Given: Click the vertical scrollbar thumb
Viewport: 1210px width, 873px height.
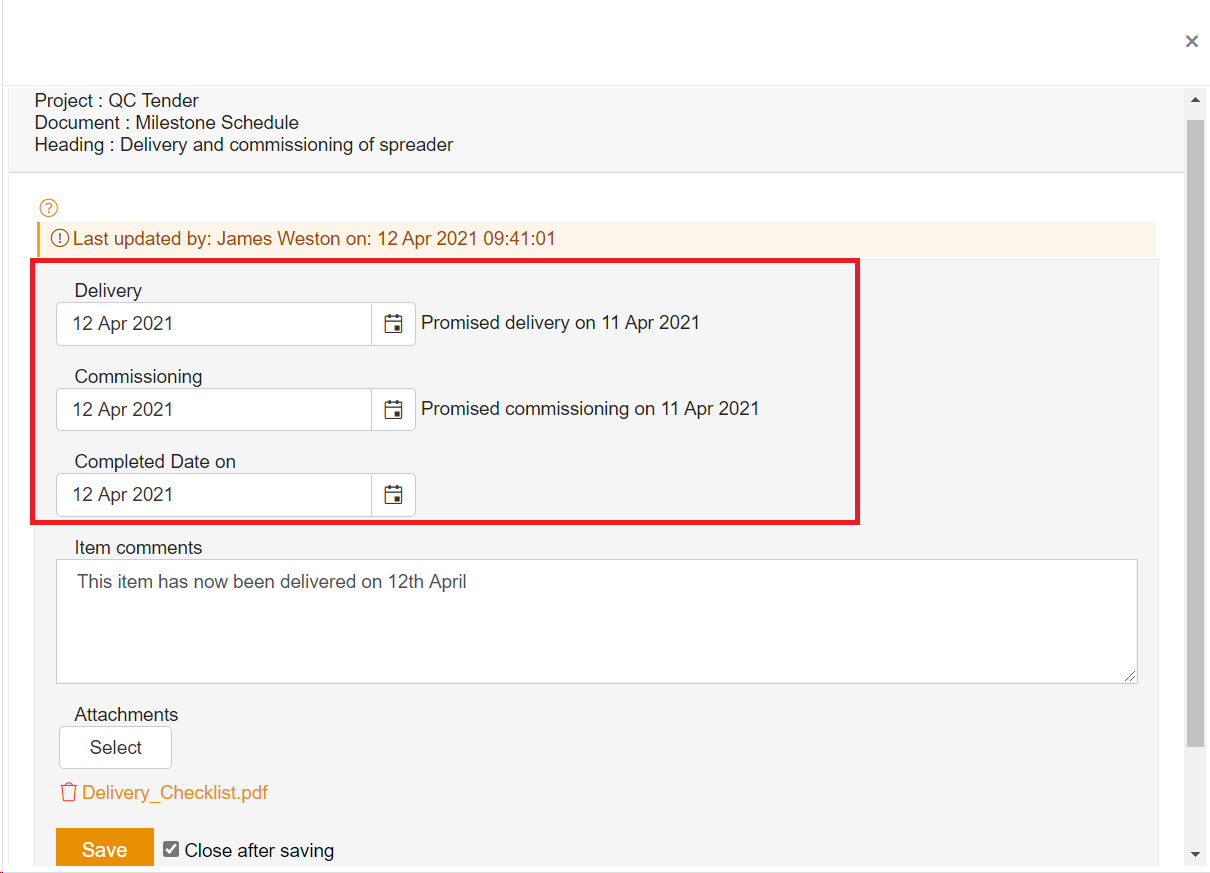Looking at the screenshot, I should click(x=1195, y=430).
